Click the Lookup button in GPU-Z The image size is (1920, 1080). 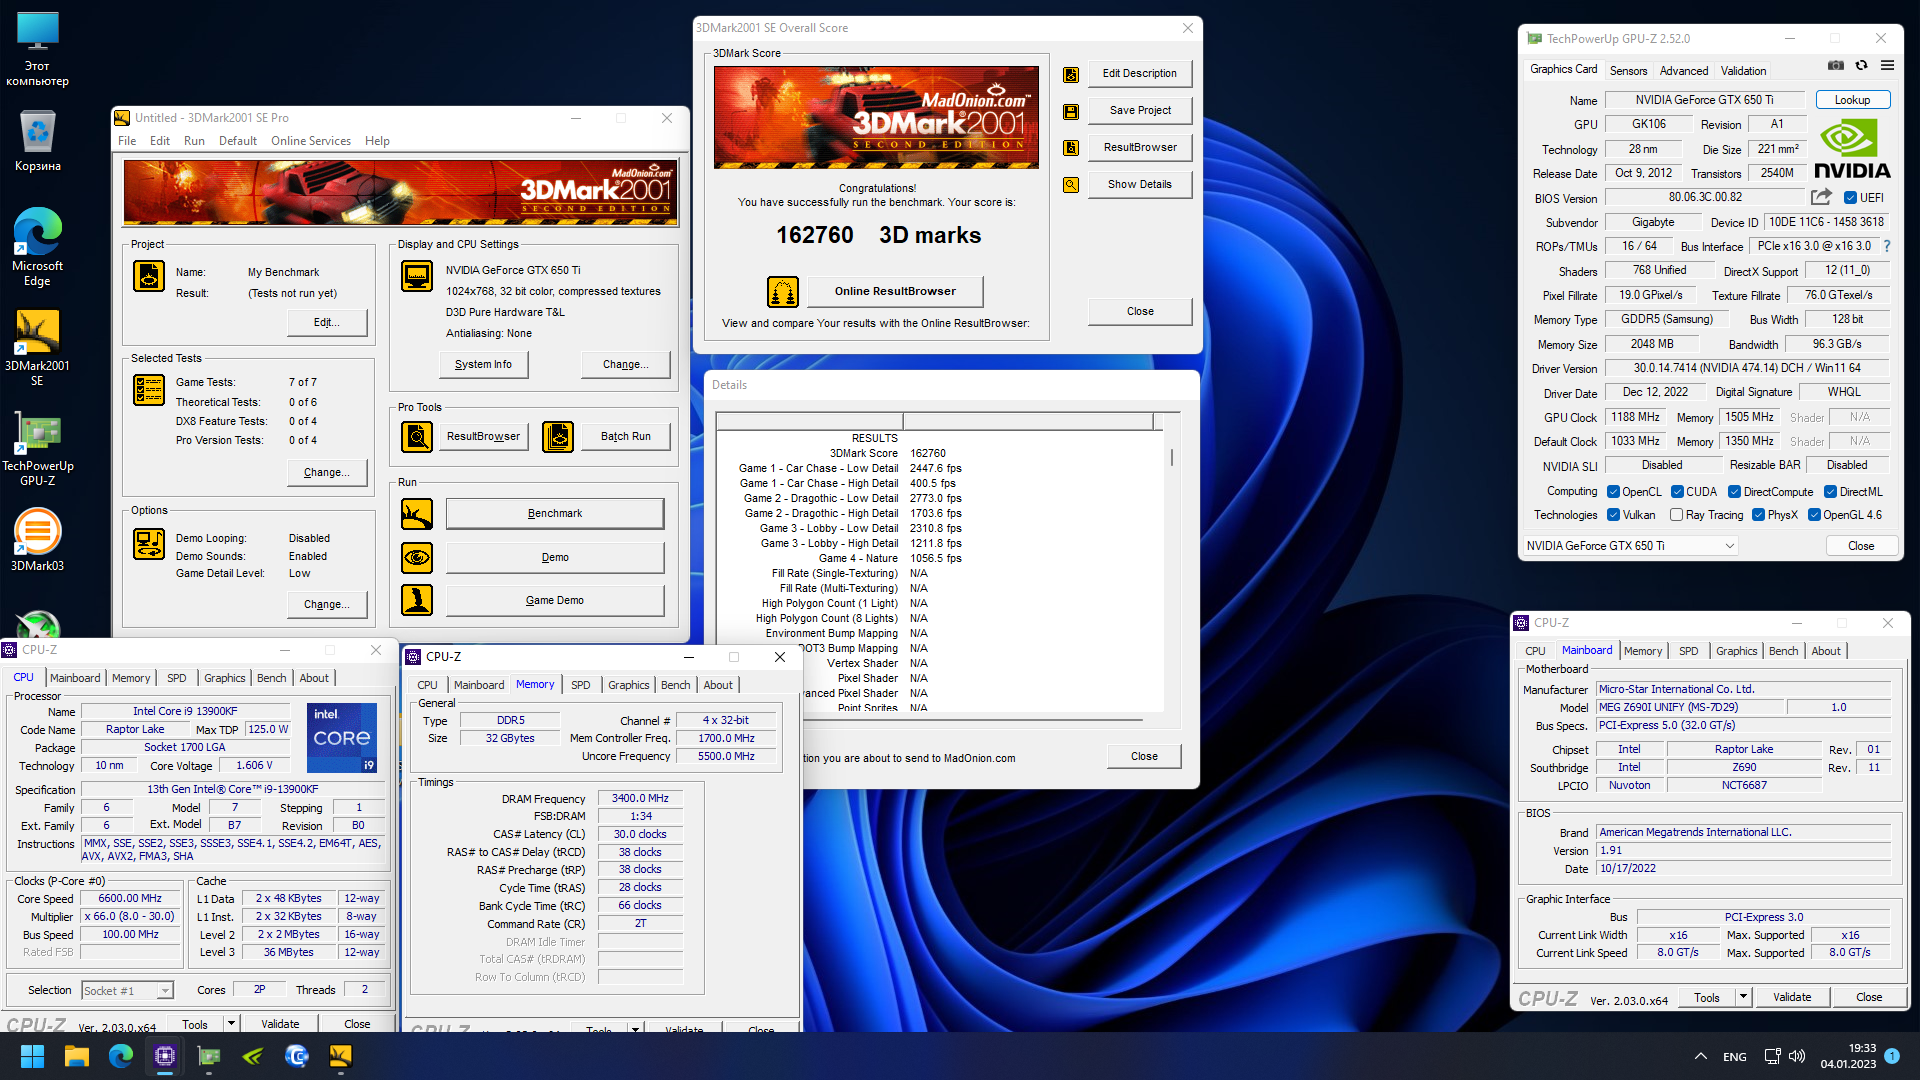pos(1852,100)
